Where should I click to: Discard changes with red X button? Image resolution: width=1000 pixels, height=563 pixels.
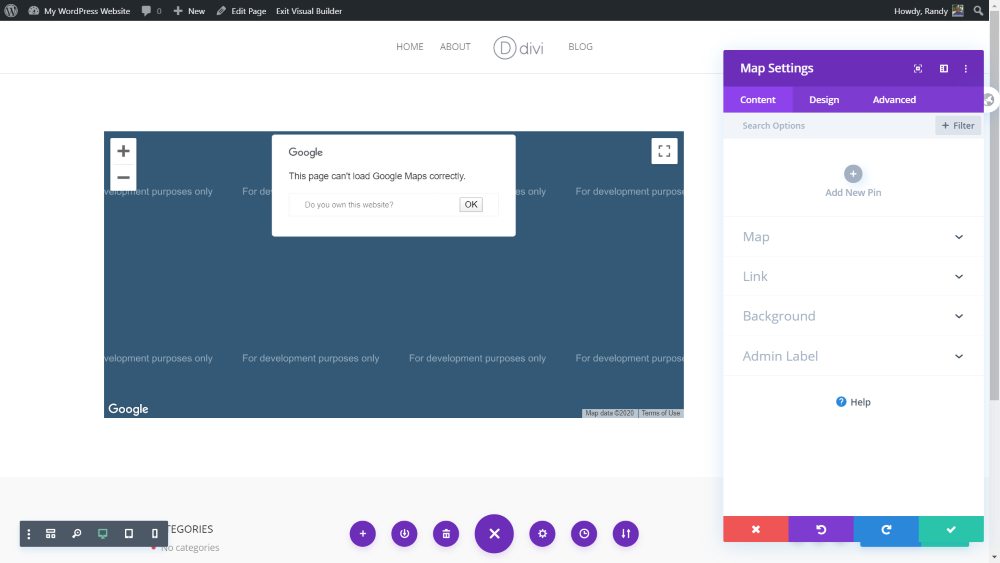[x=756, y=529]
